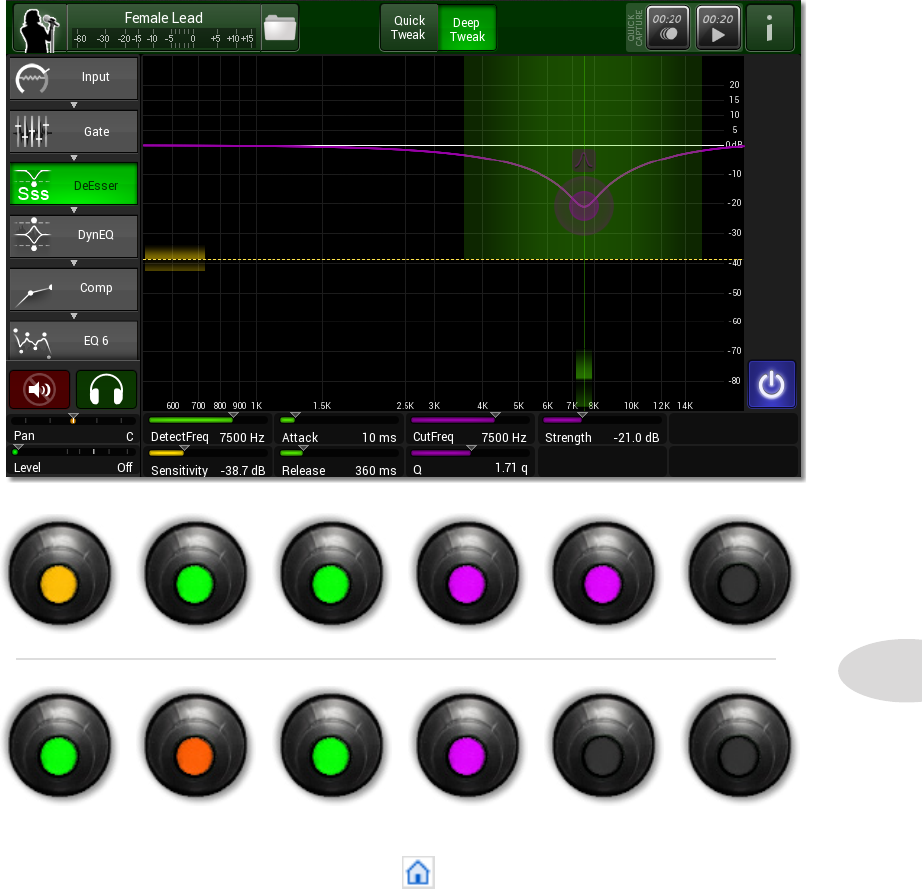922x889 pixels.
Task: Click the bandwidth handle above the node
Action: (584, 160)
